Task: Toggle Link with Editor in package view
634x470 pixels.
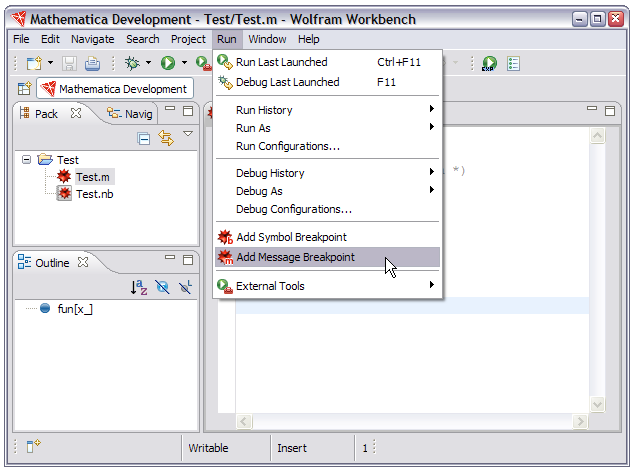Action: tap(166, 138)
